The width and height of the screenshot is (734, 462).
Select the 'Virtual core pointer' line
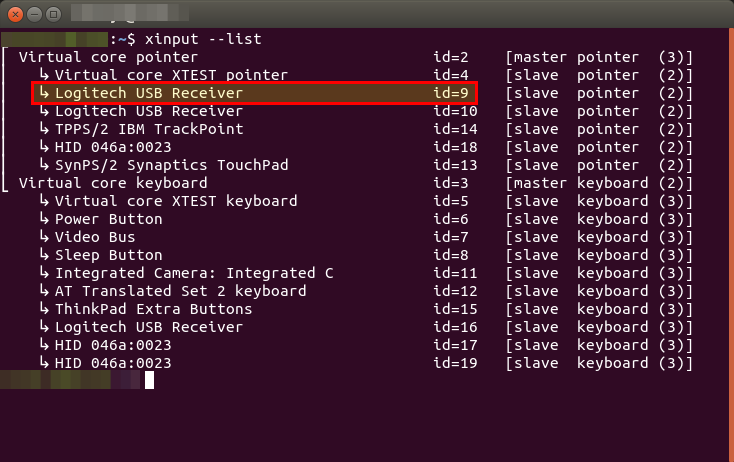tap(108, 57)
